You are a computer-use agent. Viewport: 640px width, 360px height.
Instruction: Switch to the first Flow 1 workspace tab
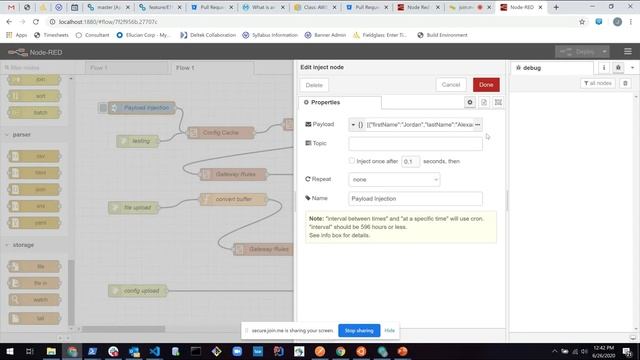tap(127, 68)
